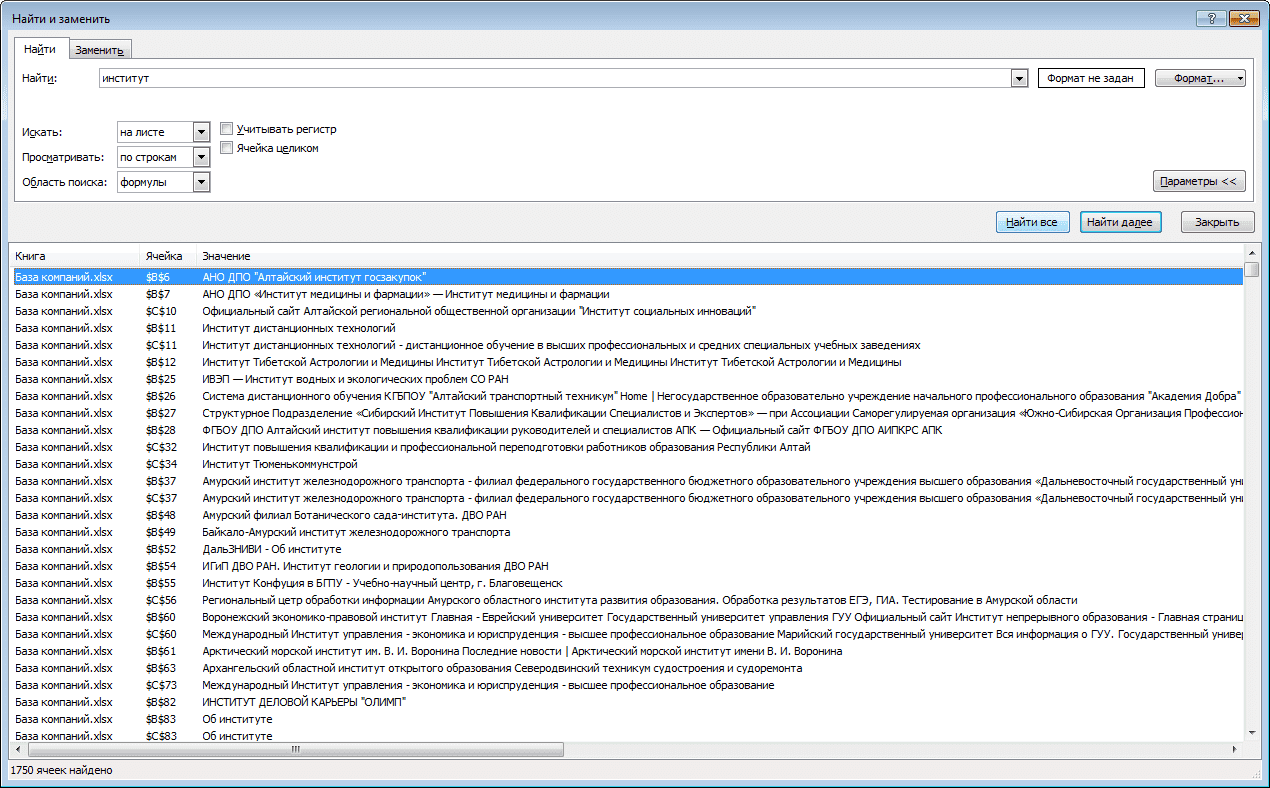
Task: Click the "Найти все" button
Action: 1033,222
